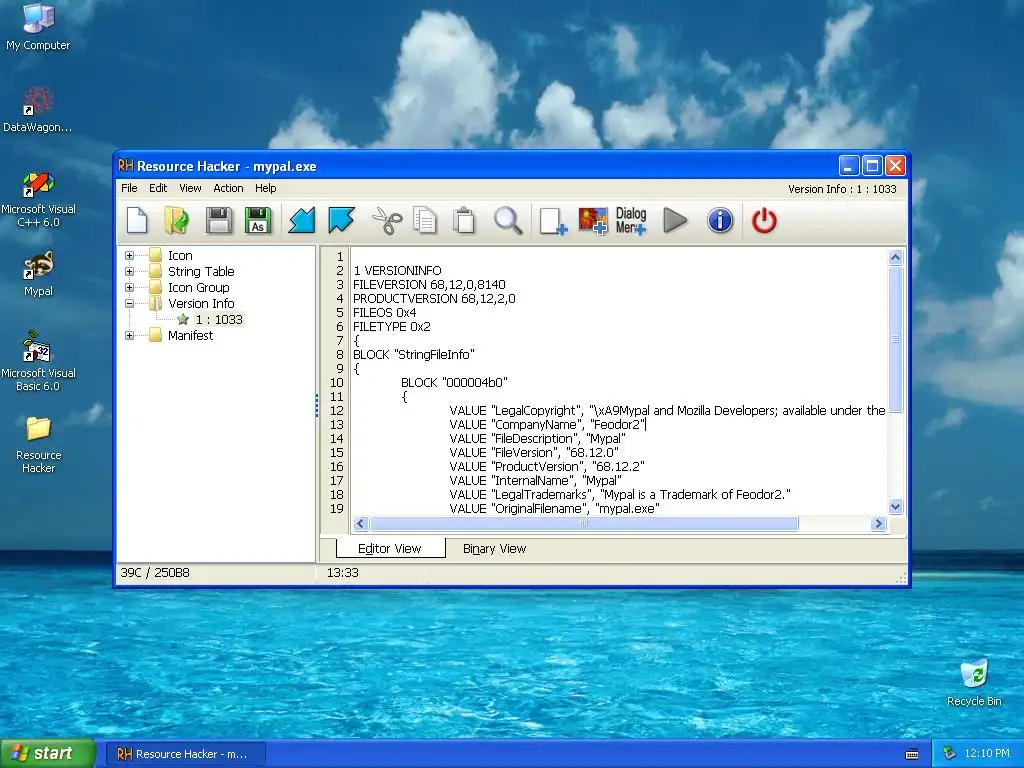Open the Microsoft Visual Basic 6.0 shortcut

[38, 361]
